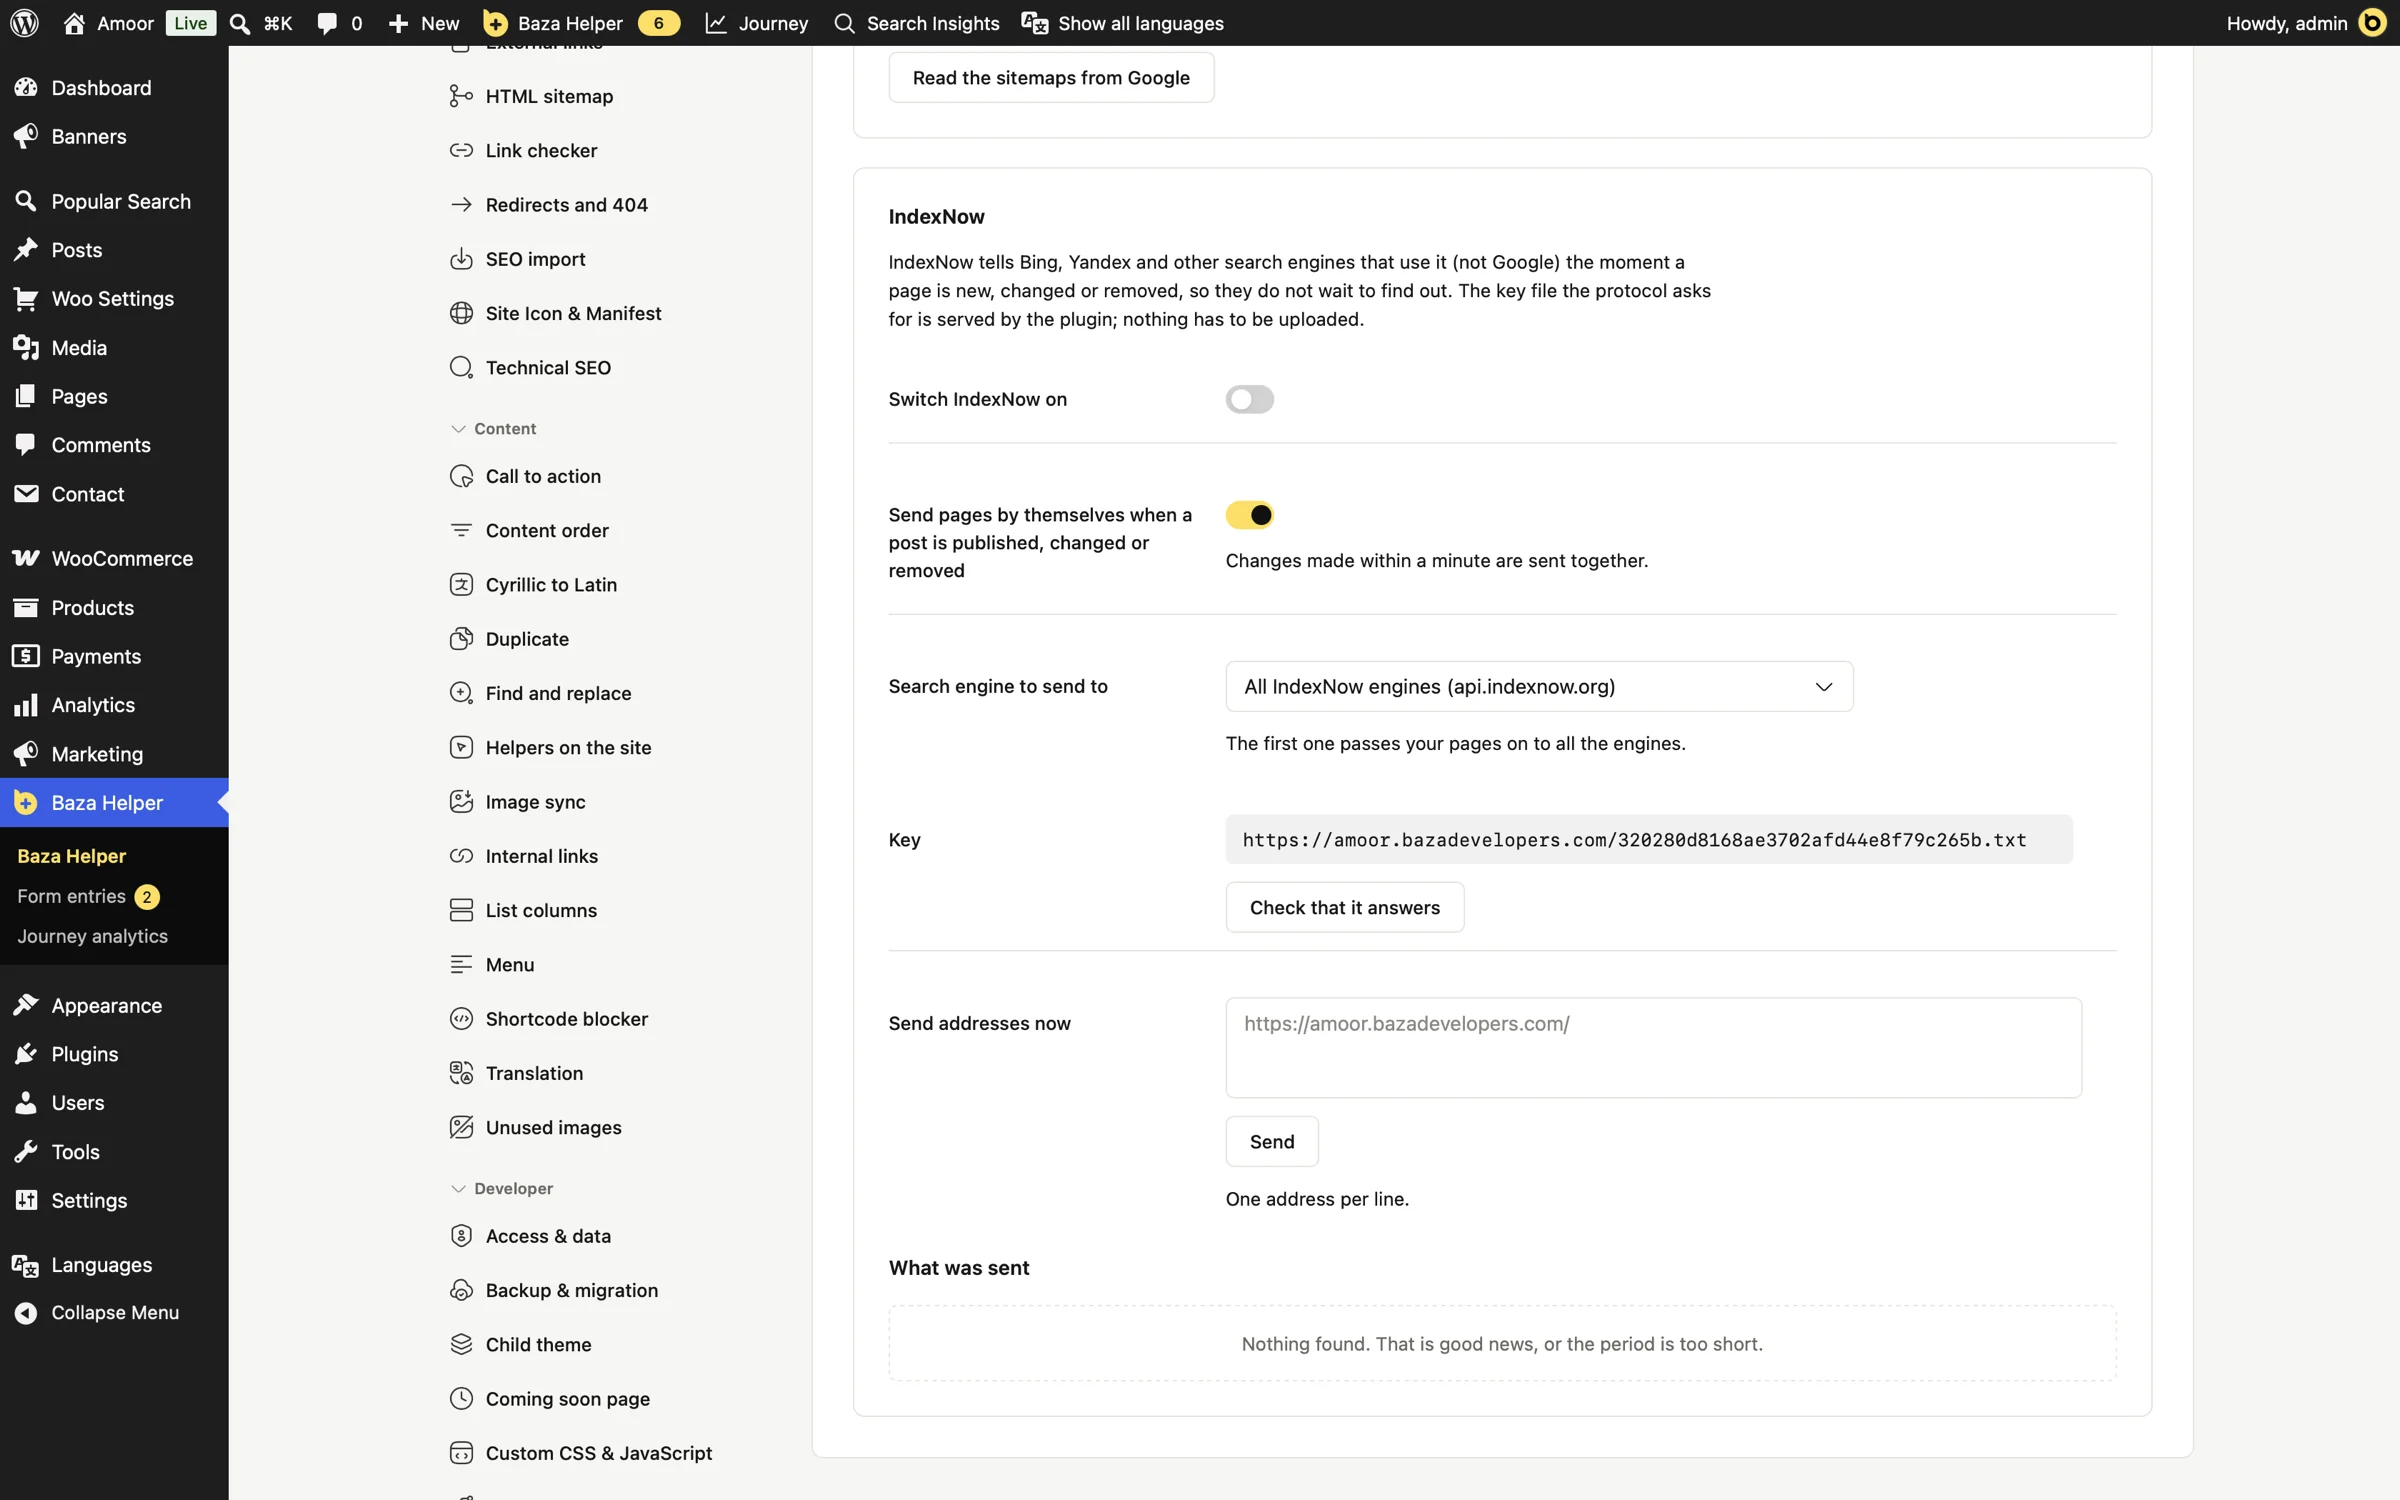Open Technical SEO icon

pyautogui.click(x=461, y=367)
